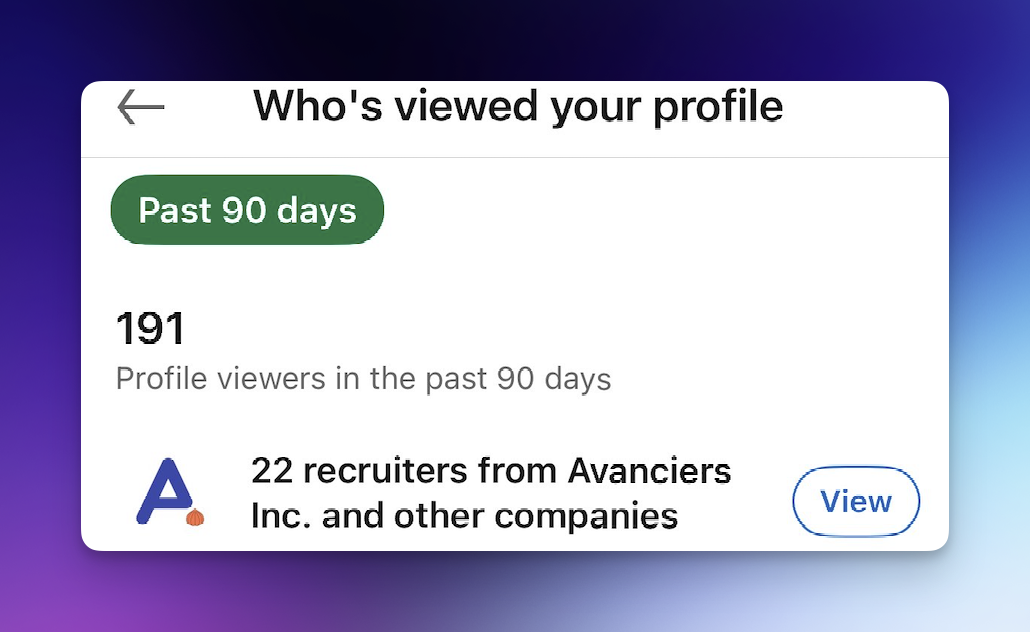
Task: Click the Who's viewed your profile title
Action: coord(517,105)
